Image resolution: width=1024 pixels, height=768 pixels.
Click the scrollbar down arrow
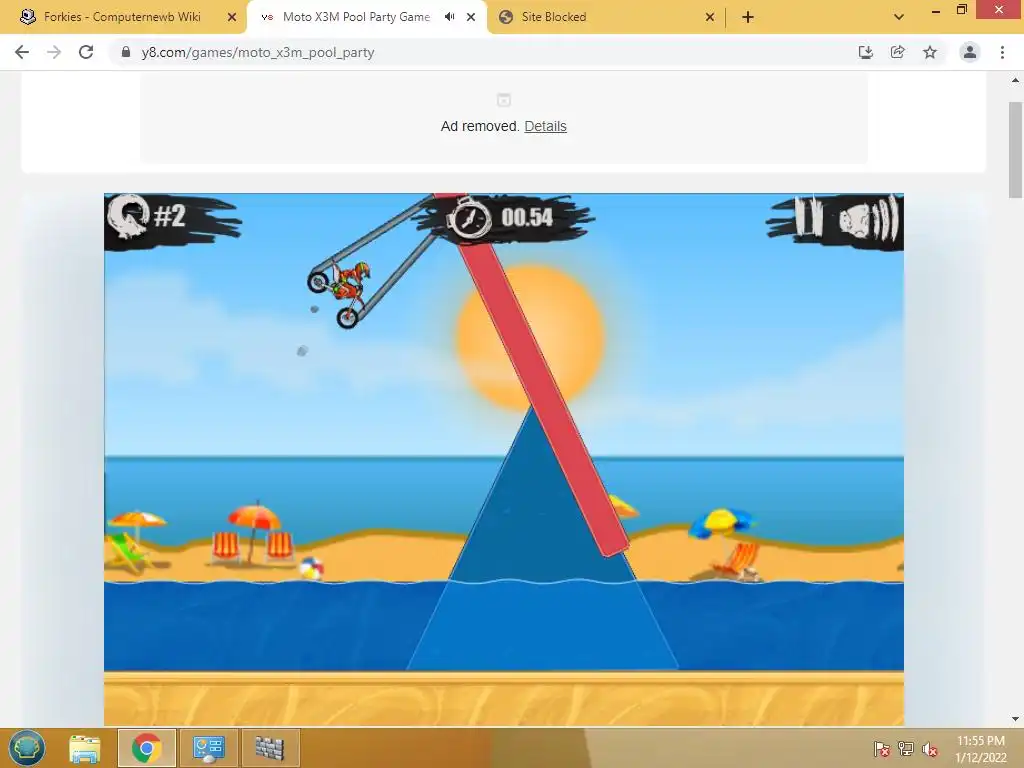[x=1016, y=719]
